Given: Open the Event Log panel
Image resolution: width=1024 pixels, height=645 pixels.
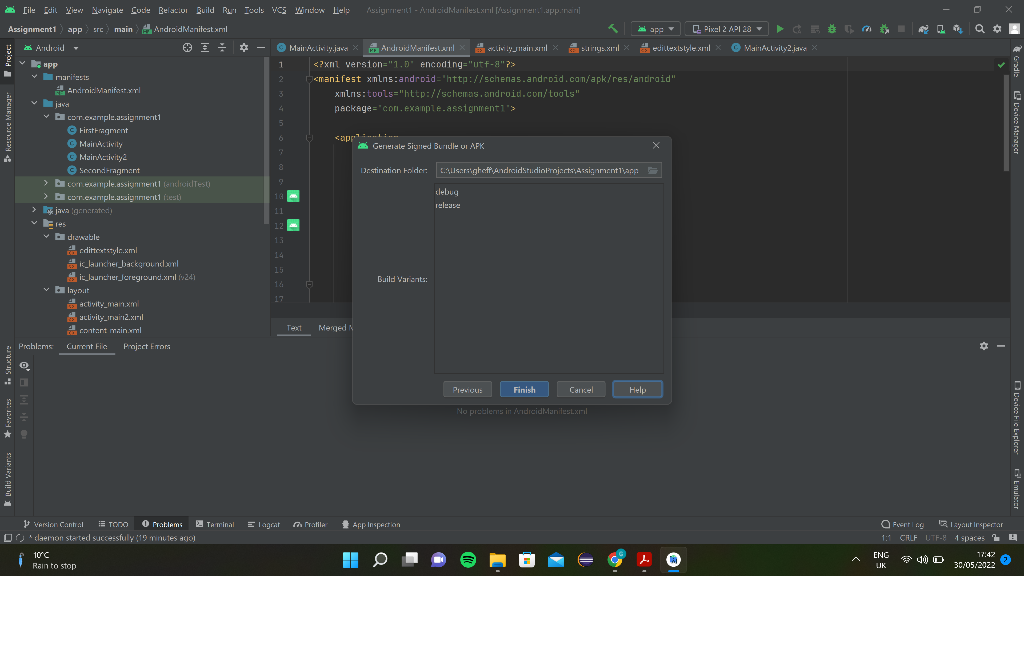Looking at the screenshot, I should (x=903, y=524).
